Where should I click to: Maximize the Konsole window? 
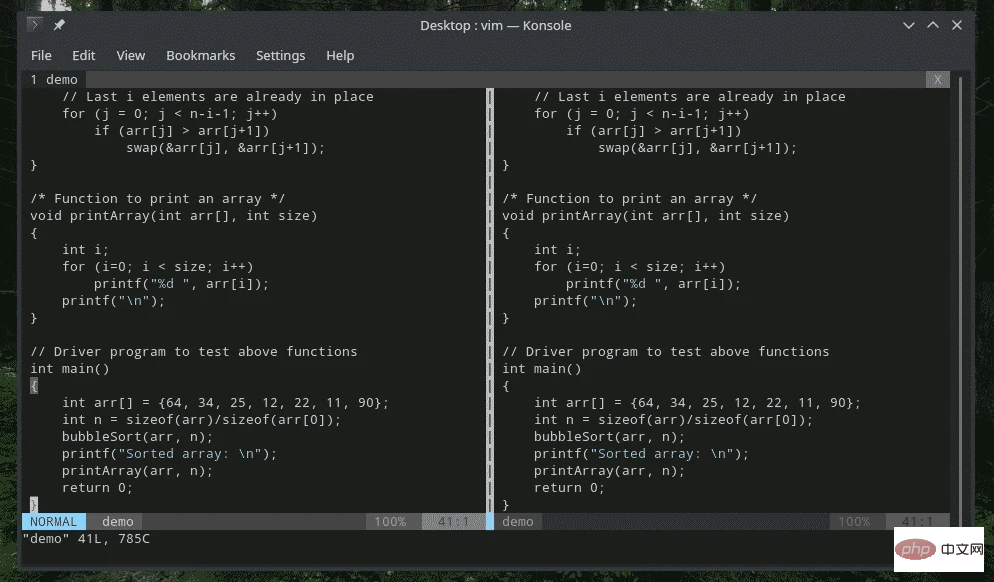pyautogui.click(x=933, y=24)
